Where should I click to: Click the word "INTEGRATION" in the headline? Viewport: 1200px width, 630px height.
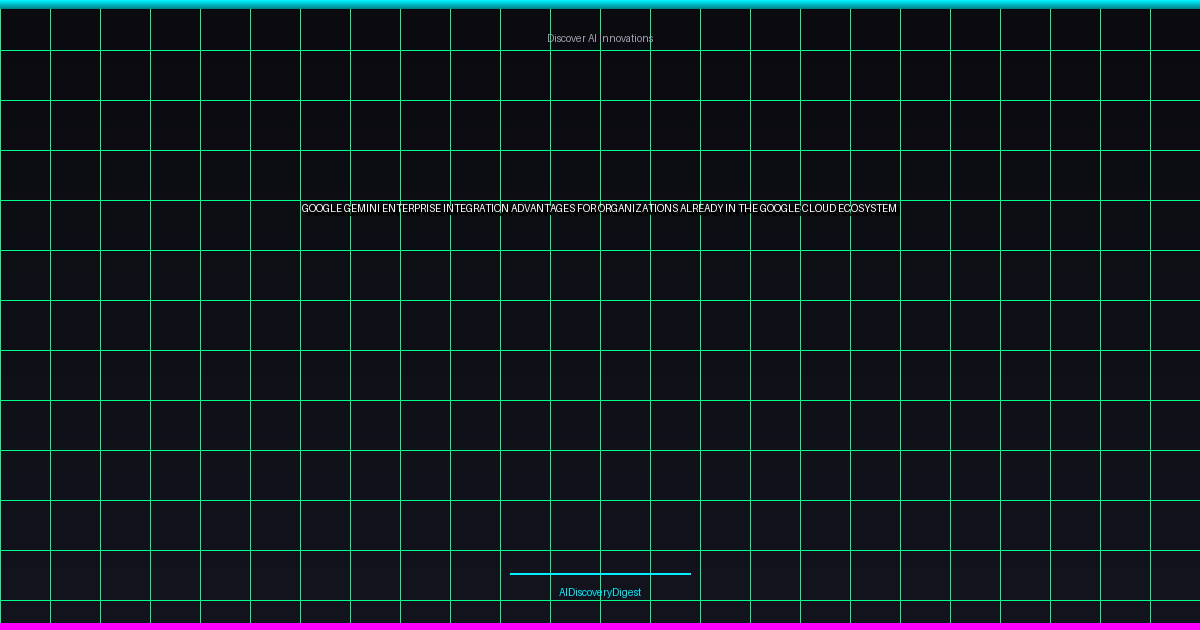476,208
